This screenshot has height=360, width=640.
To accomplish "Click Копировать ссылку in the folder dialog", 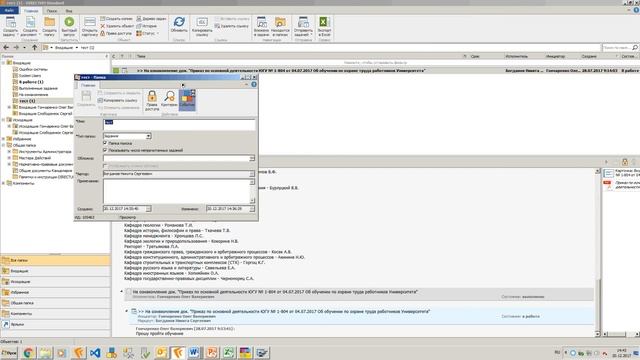I will tap(118, 100).
